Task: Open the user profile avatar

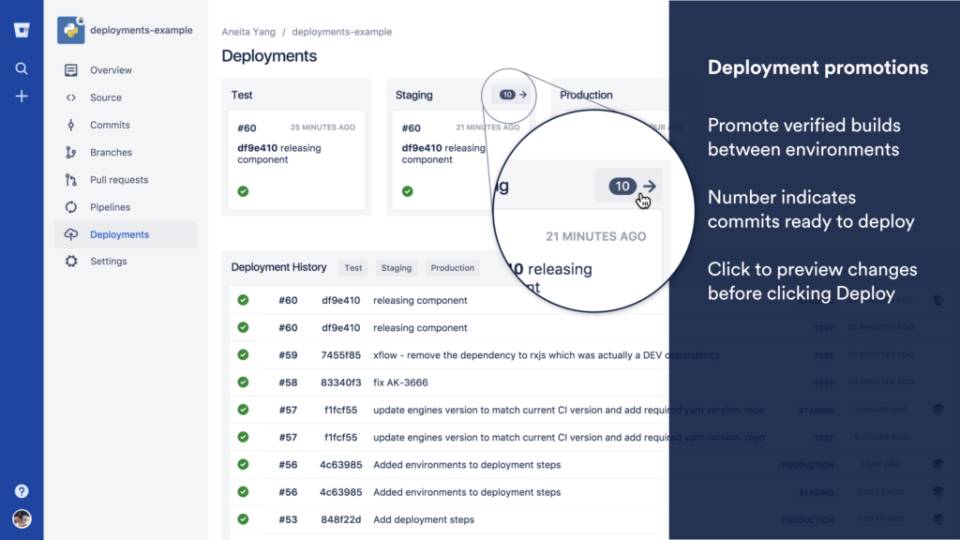Action: click(x=21, y=519)
